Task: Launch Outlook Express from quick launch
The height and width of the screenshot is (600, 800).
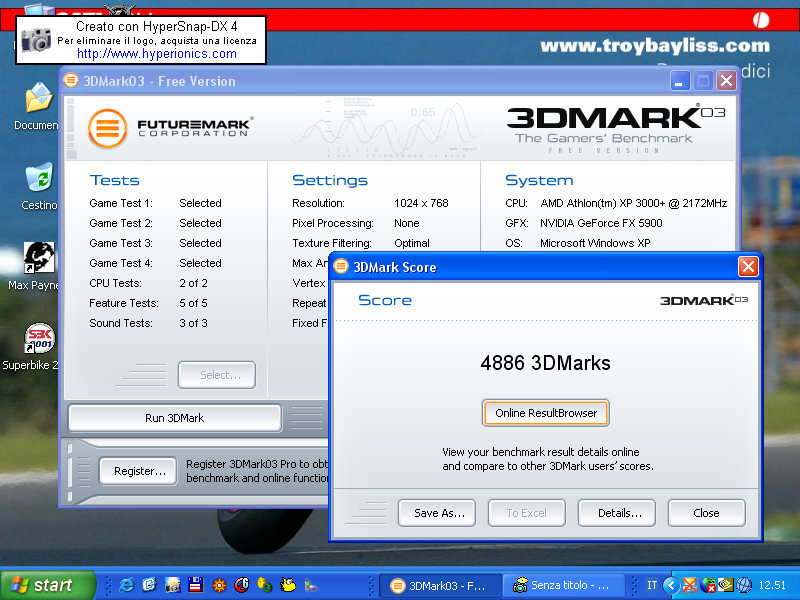Action: [x=149, y=585]
